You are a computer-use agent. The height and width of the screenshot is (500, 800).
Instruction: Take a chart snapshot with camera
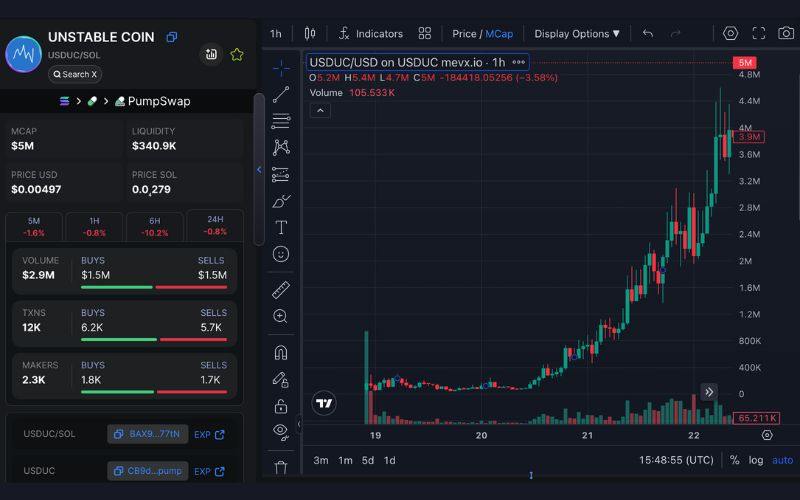pos(786,33)
